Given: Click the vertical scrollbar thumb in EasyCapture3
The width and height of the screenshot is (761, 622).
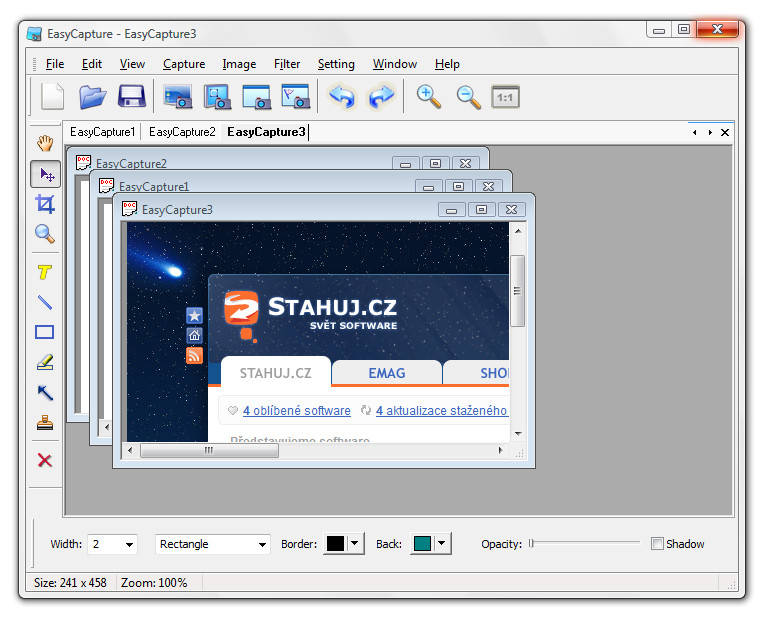Looking at the screenshot, I should pyautogui.click(x=518, y=291).
